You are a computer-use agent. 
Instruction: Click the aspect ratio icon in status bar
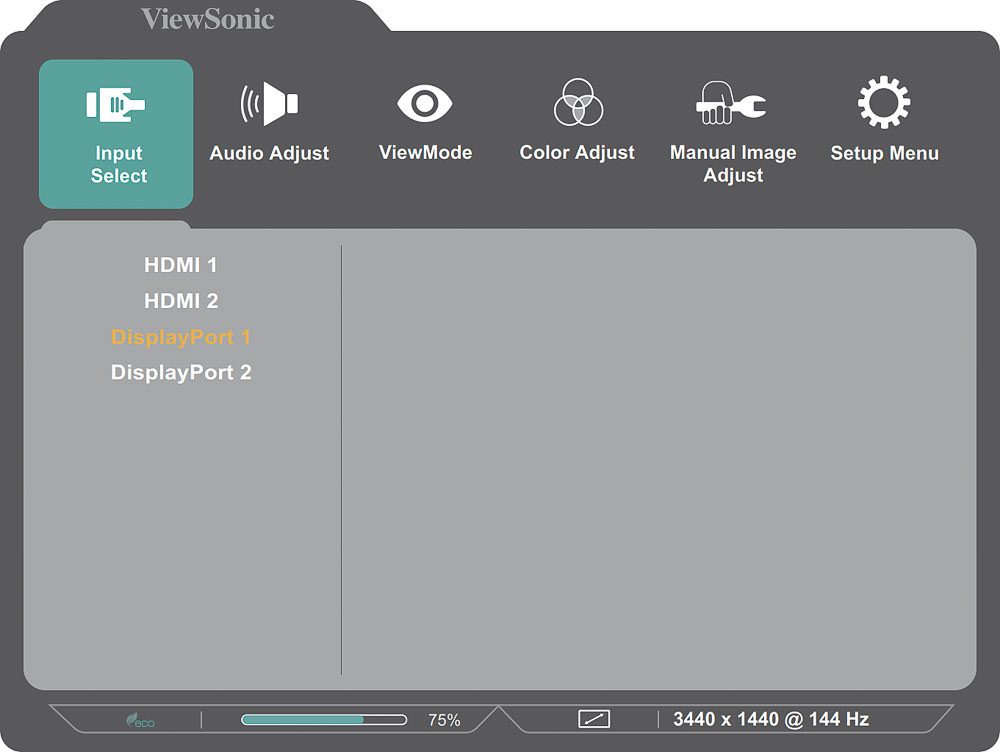[594, 719]
